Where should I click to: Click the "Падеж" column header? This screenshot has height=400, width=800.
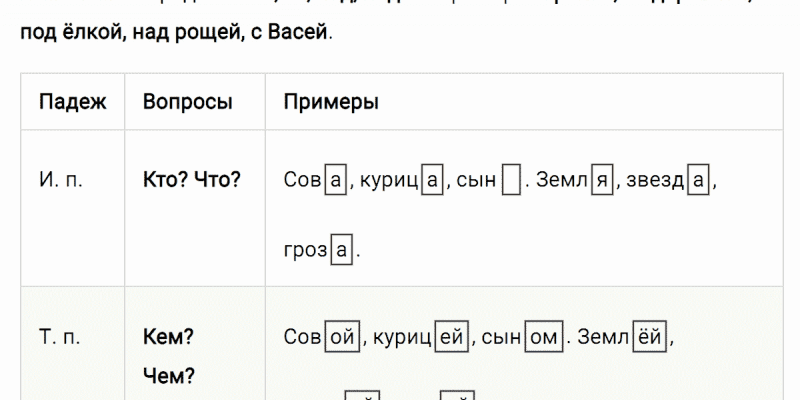tap(72, 103)
